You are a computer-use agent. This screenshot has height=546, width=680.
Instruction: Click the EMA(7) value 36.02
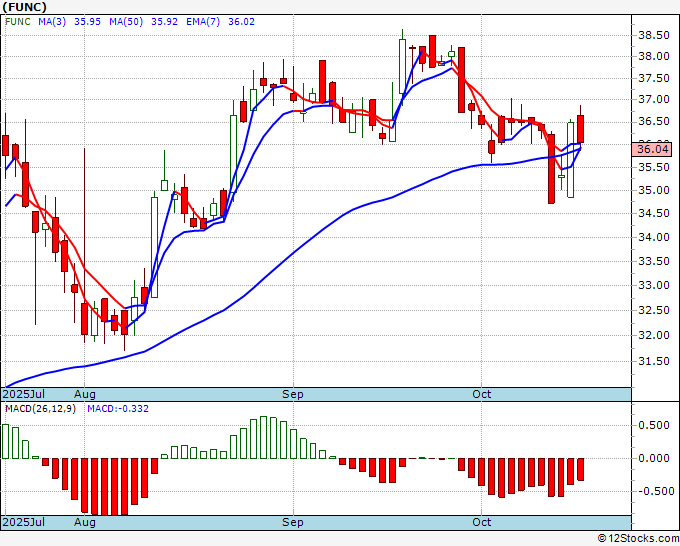(x=242, y=22)
